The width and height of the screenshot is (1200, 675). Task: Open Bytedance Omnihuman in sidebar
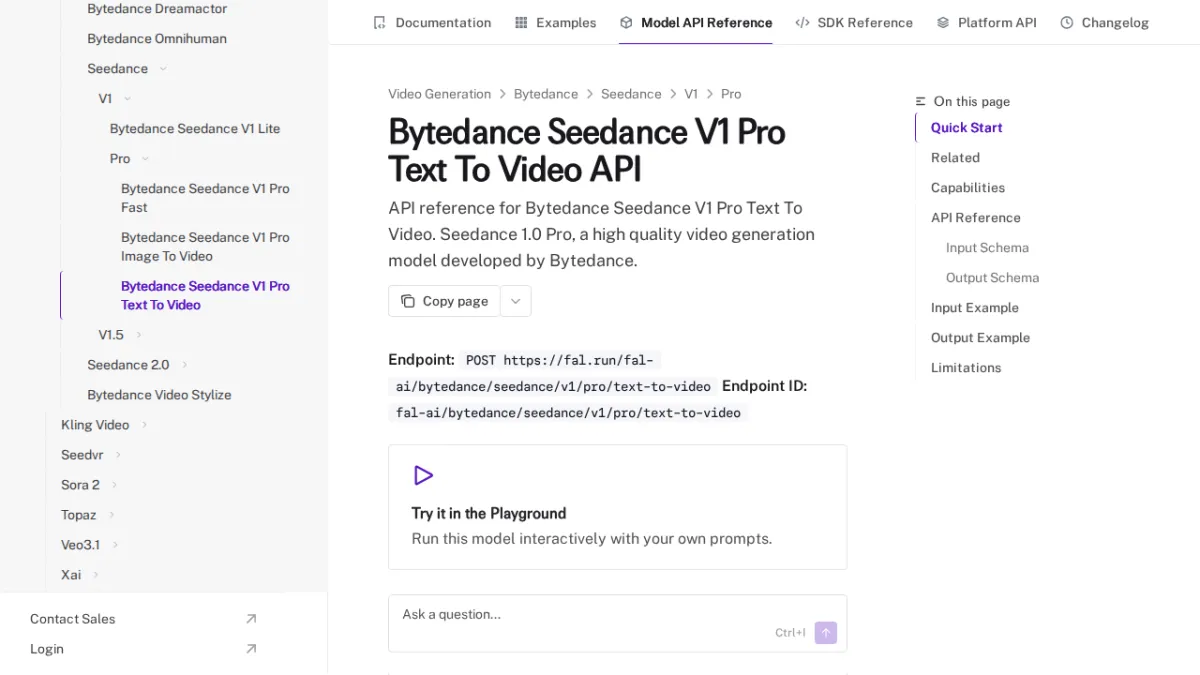point(157,39)
